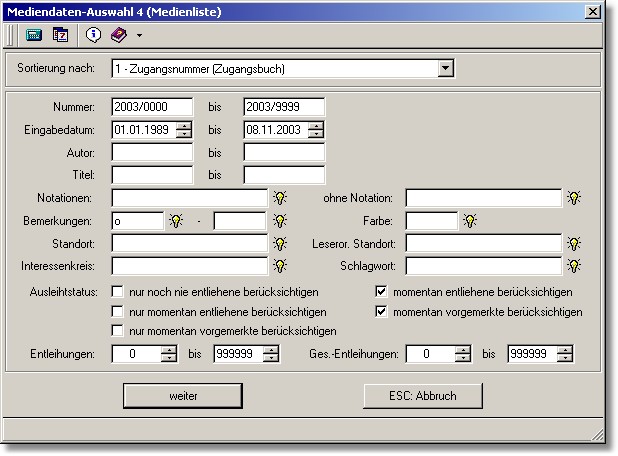Screen dimensions: 618x456
Task: Open the help book icon
Action: (119, 35)
